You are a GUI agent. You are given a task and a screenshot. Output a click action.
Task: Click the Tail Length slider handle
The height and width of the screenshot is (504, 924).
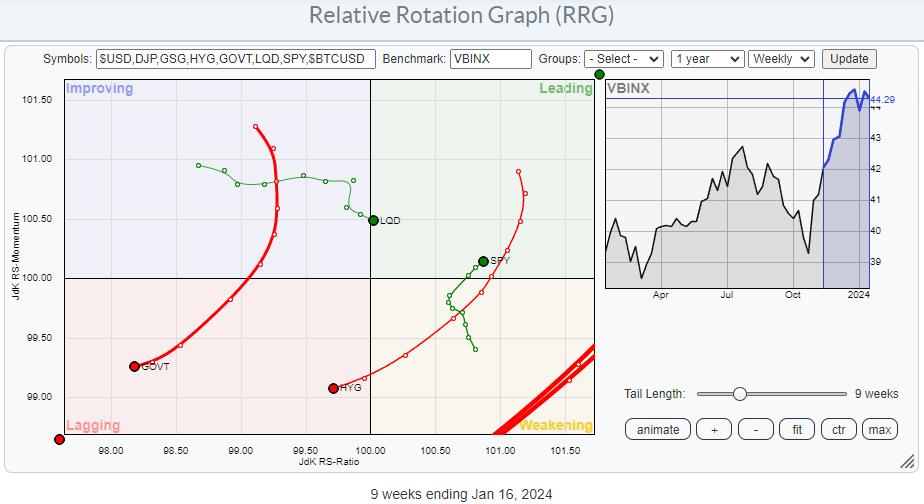739,394
